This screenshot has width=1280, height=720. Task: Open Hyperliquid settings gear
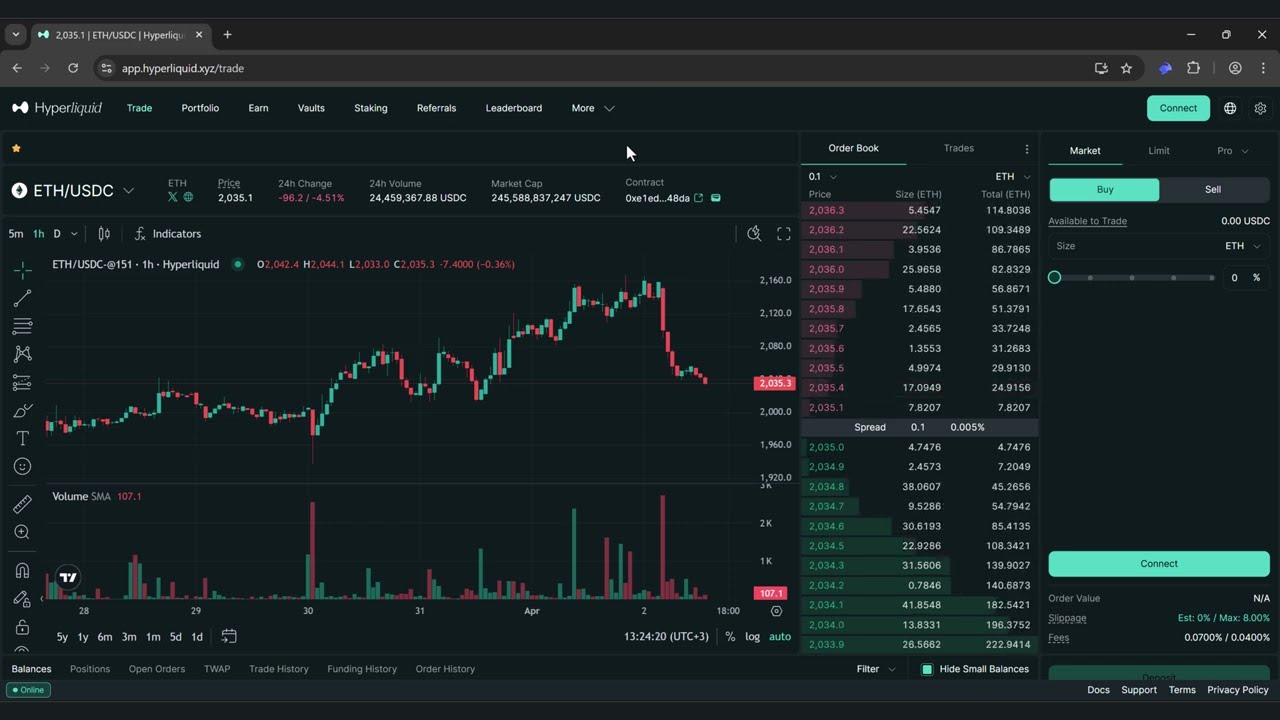1260,108
